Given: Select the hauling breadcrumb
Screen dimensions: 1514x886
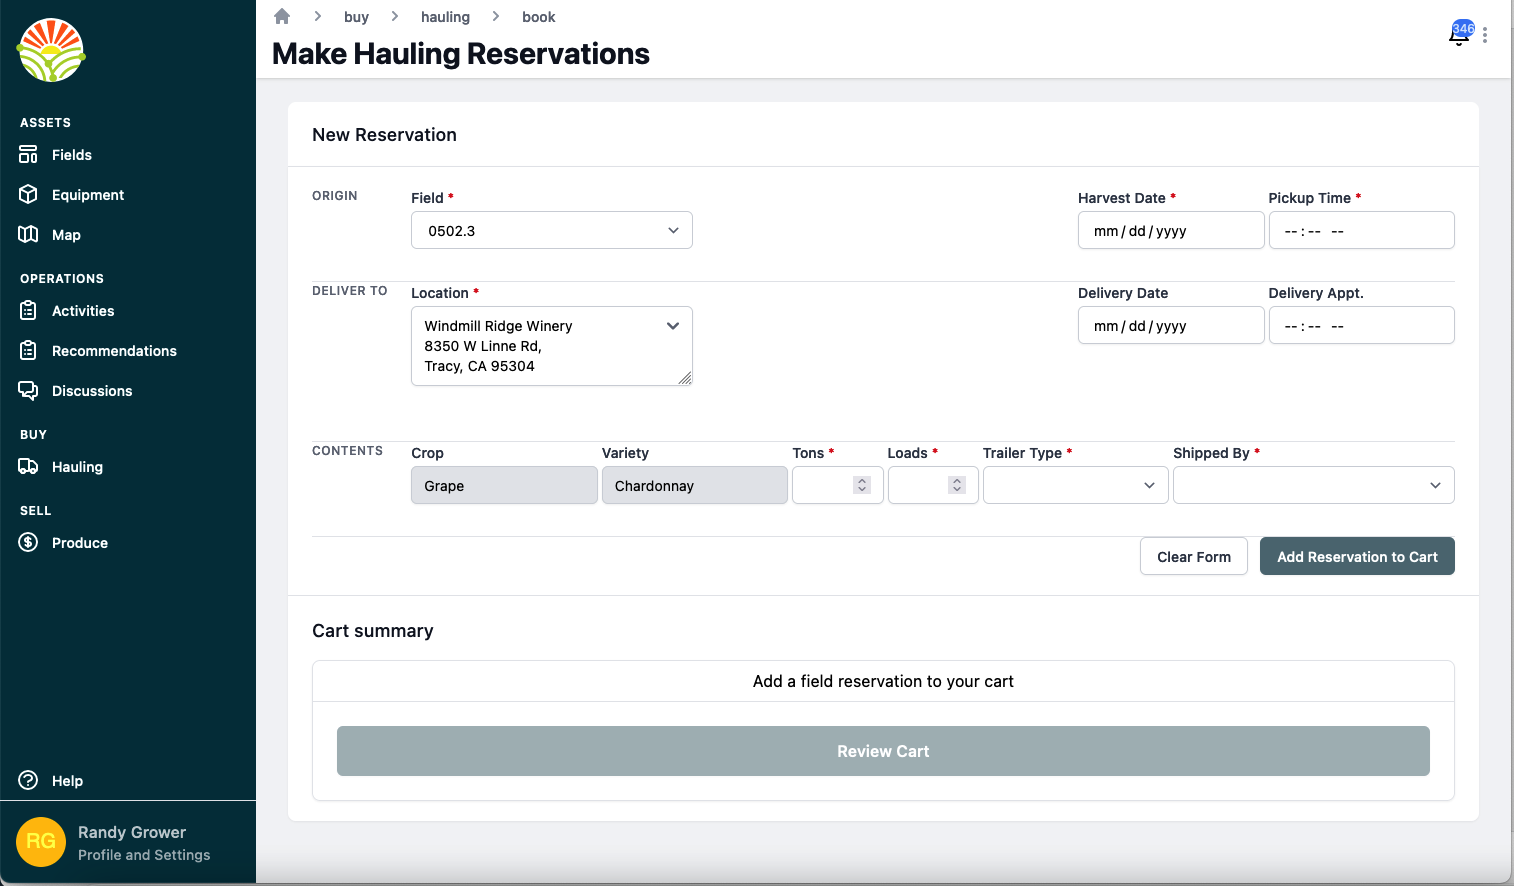Looking at the screenshot, I should (445, 17).
